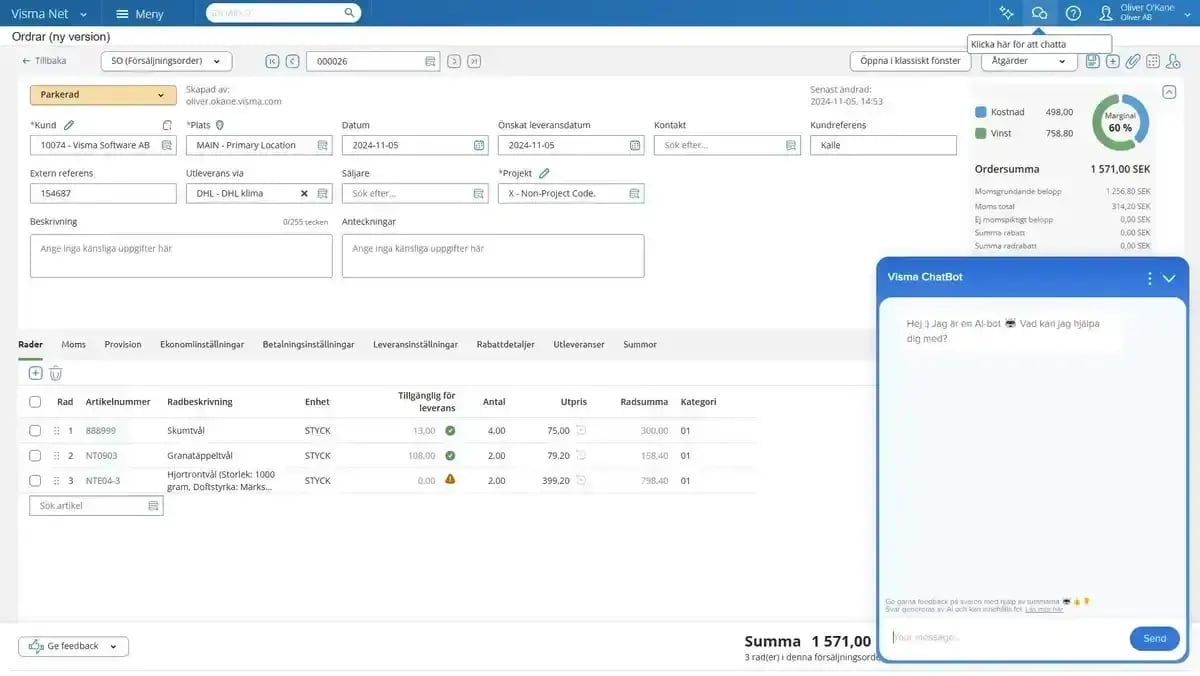
Task: Open the help question mark icon
Action: [1073, 13]
